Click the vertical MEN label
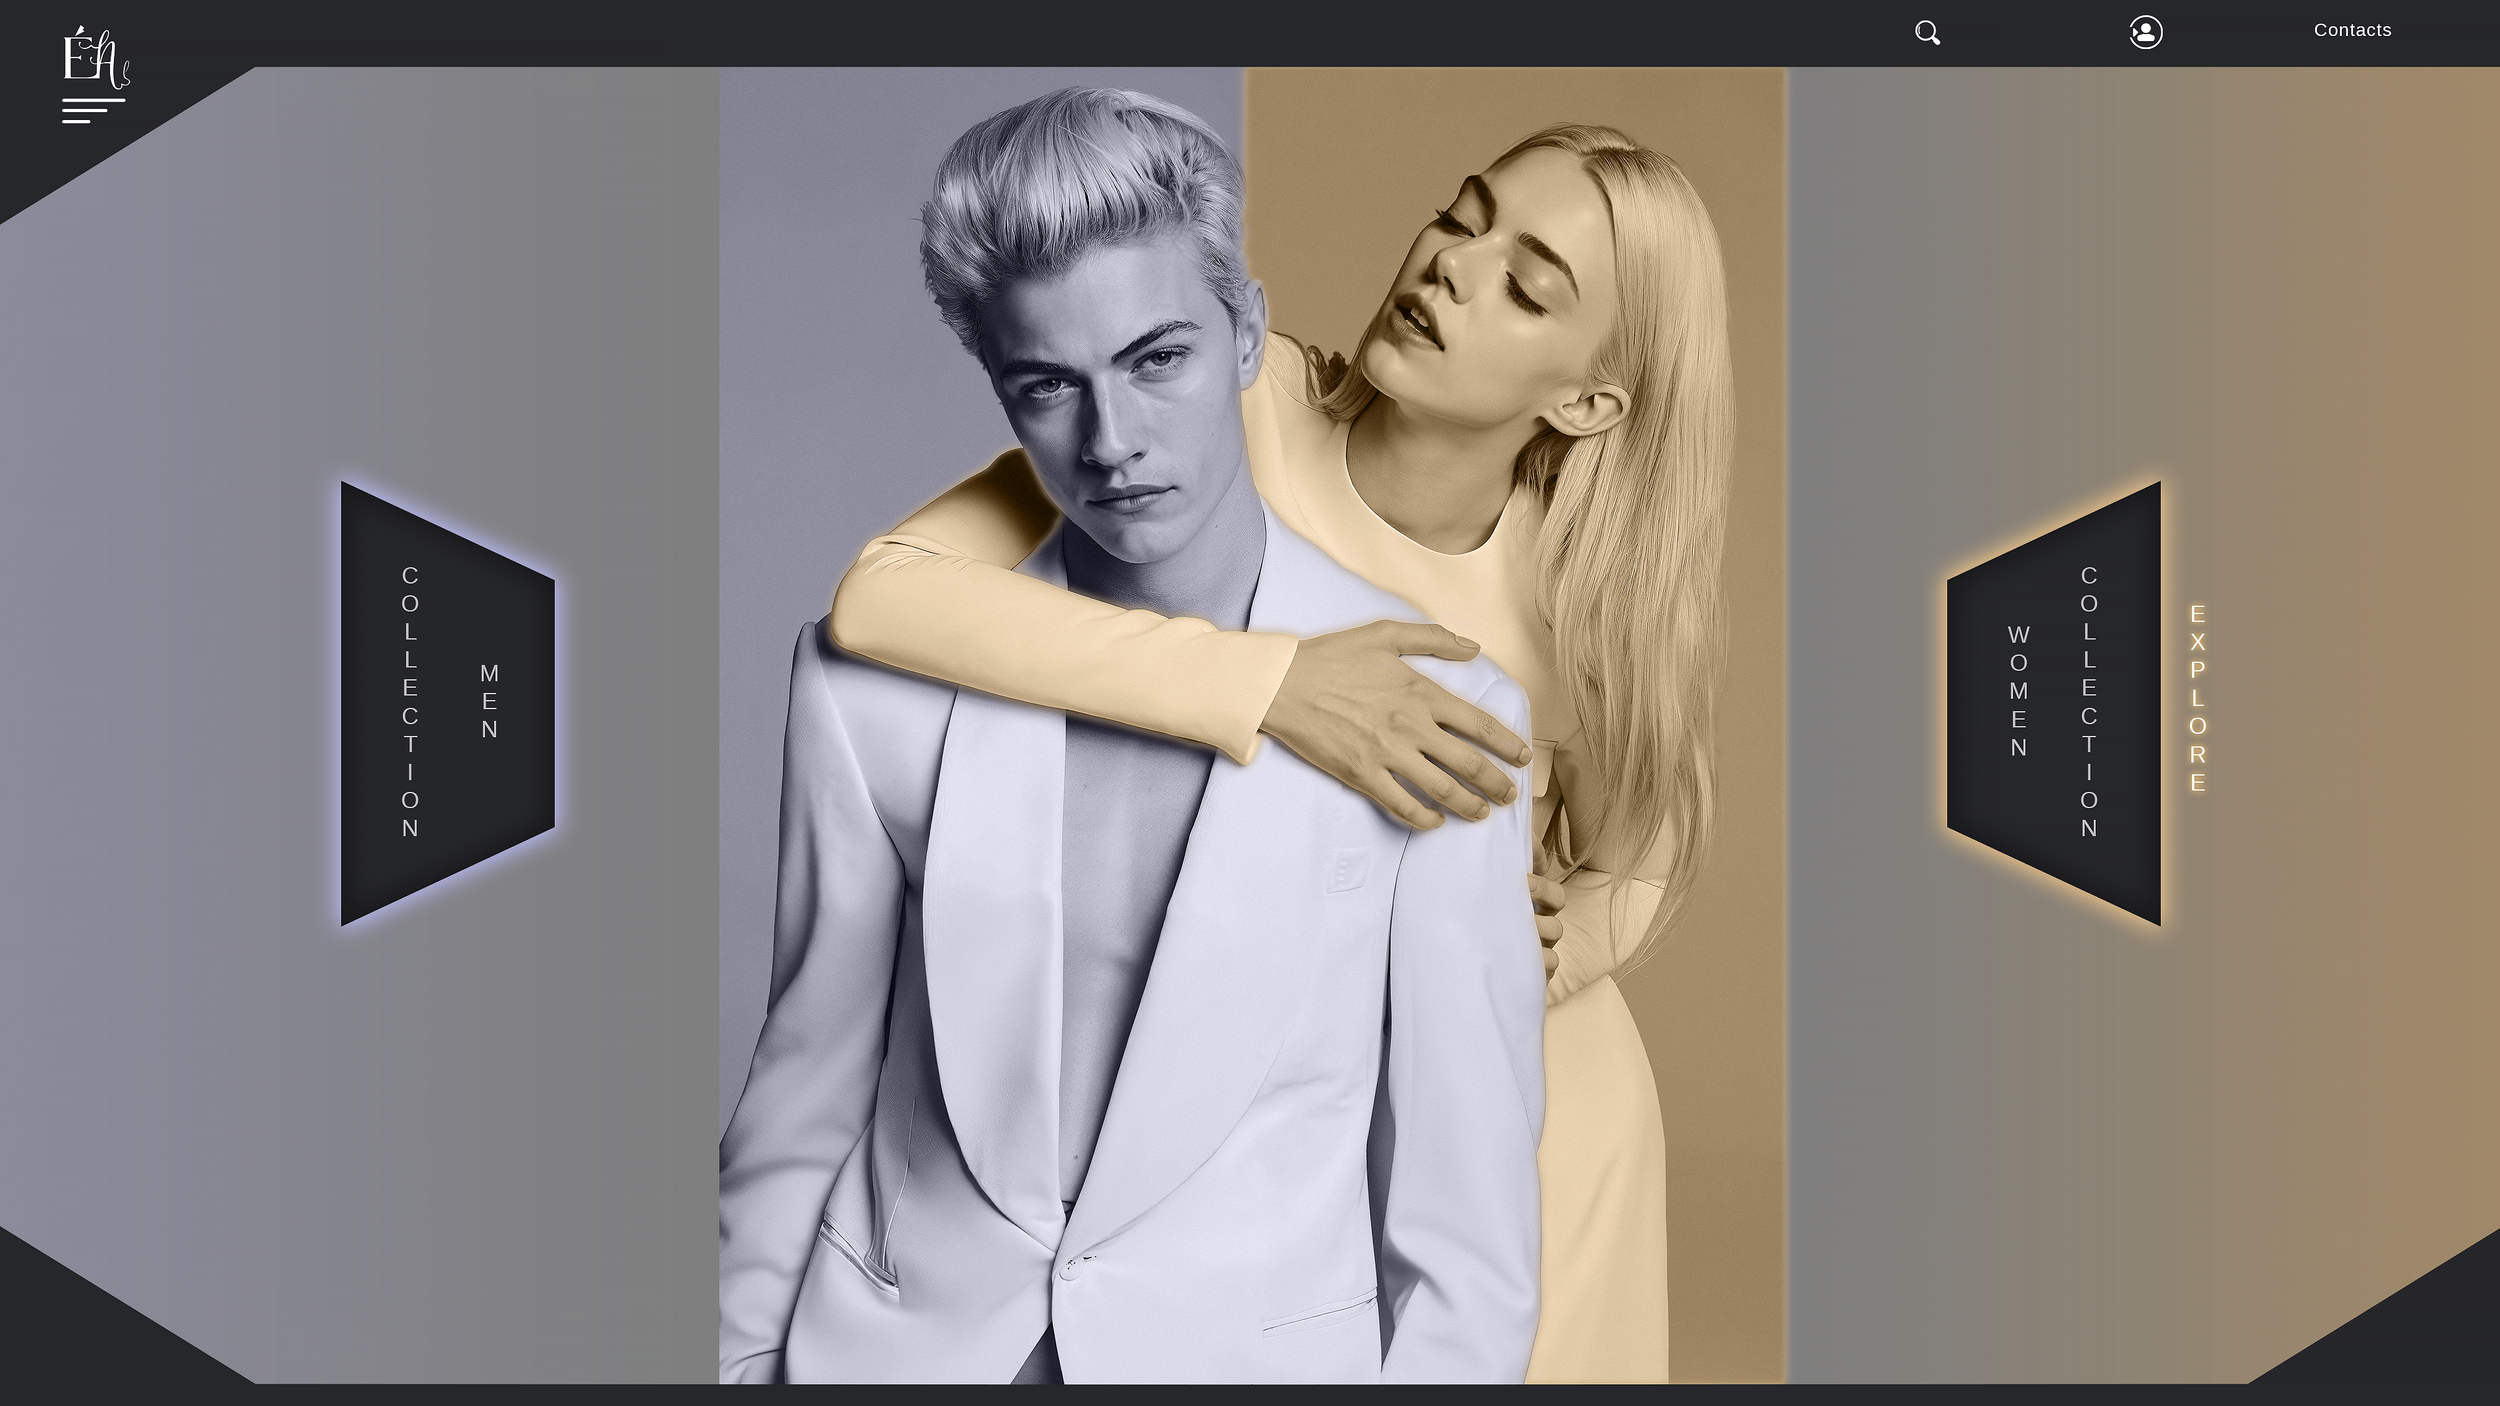This screenshot has height=1406, width=2500. 489,701
